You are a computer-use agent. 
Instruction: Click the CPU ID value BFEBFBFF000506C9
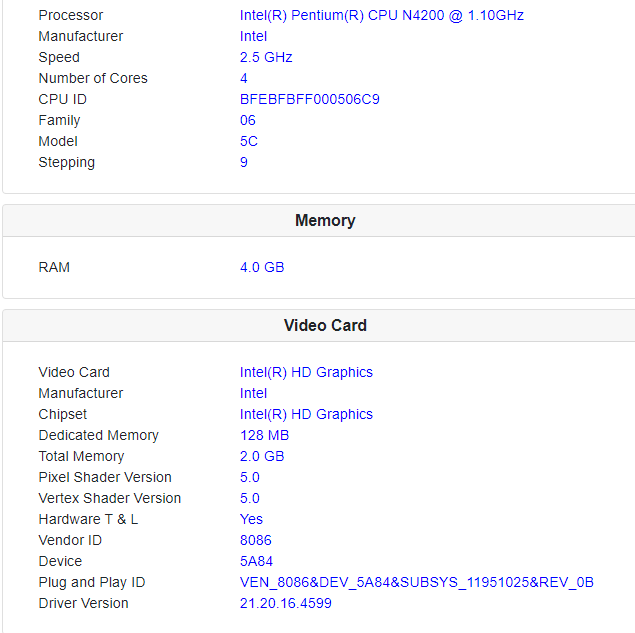(309, 99)
